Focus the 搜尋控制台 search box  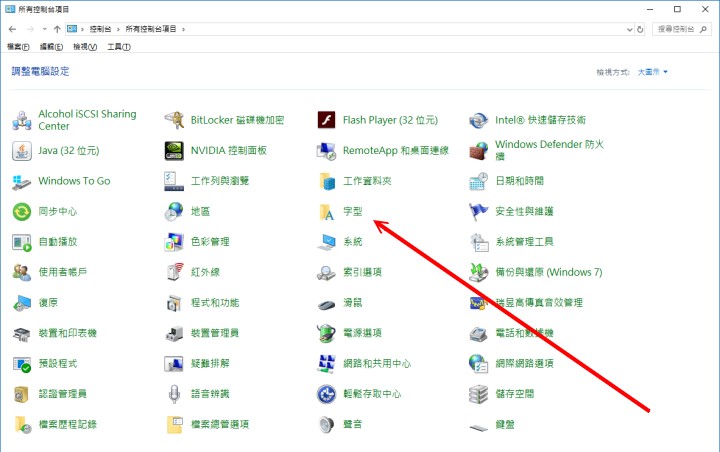click(x=681, y=29)
